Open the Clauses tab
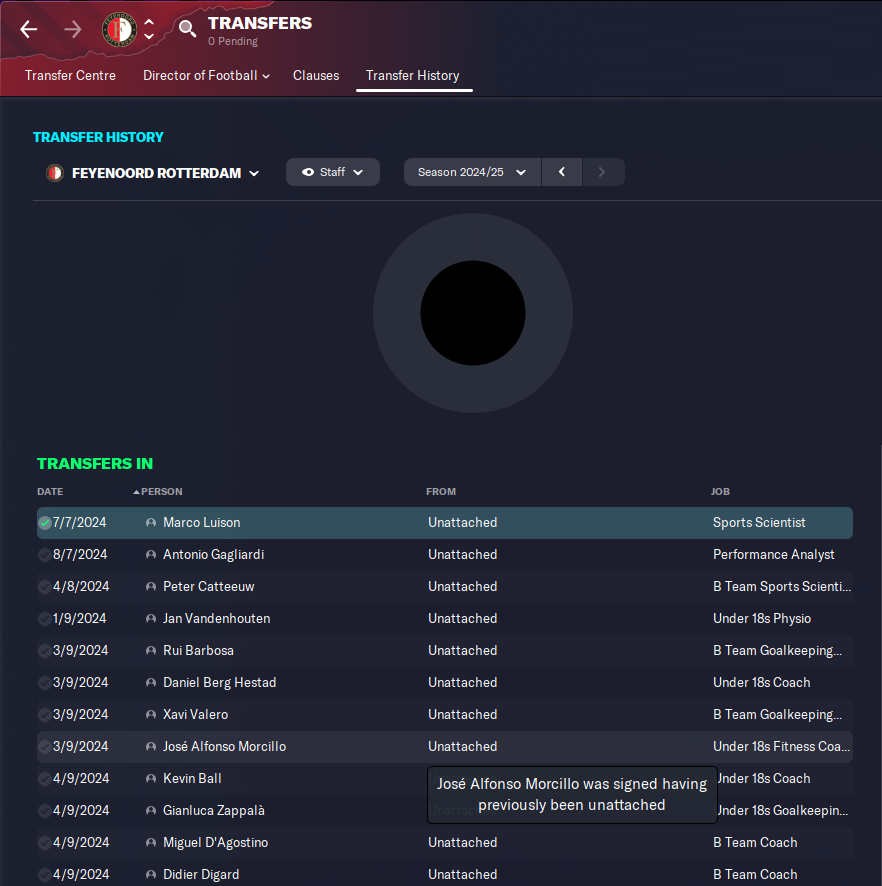This screenshot has height=886, width=882. pos(316,75)
